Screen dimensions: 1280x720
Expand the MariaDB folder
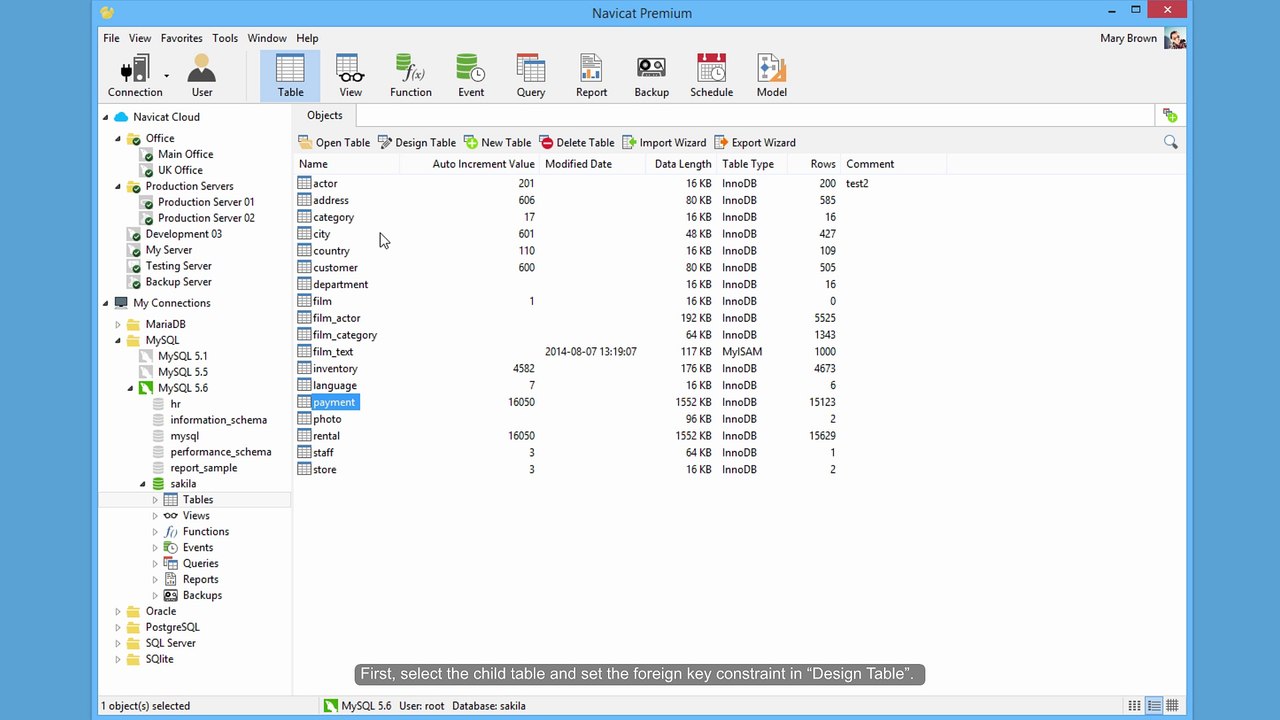(118, 324)
